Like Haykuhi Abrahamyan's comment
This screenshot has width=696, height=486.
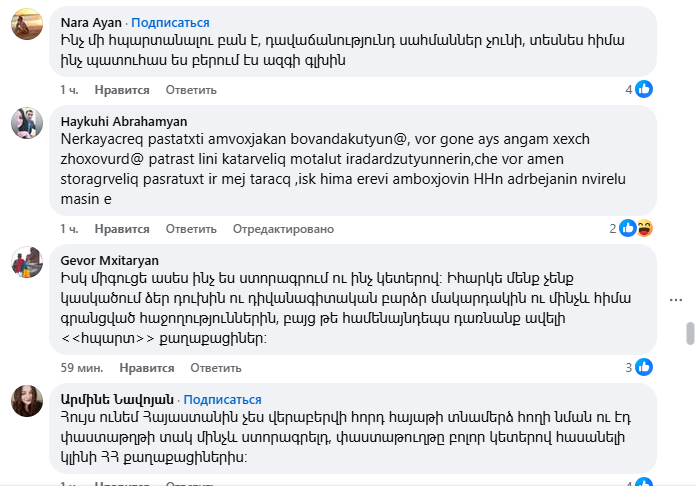(122, 229)
